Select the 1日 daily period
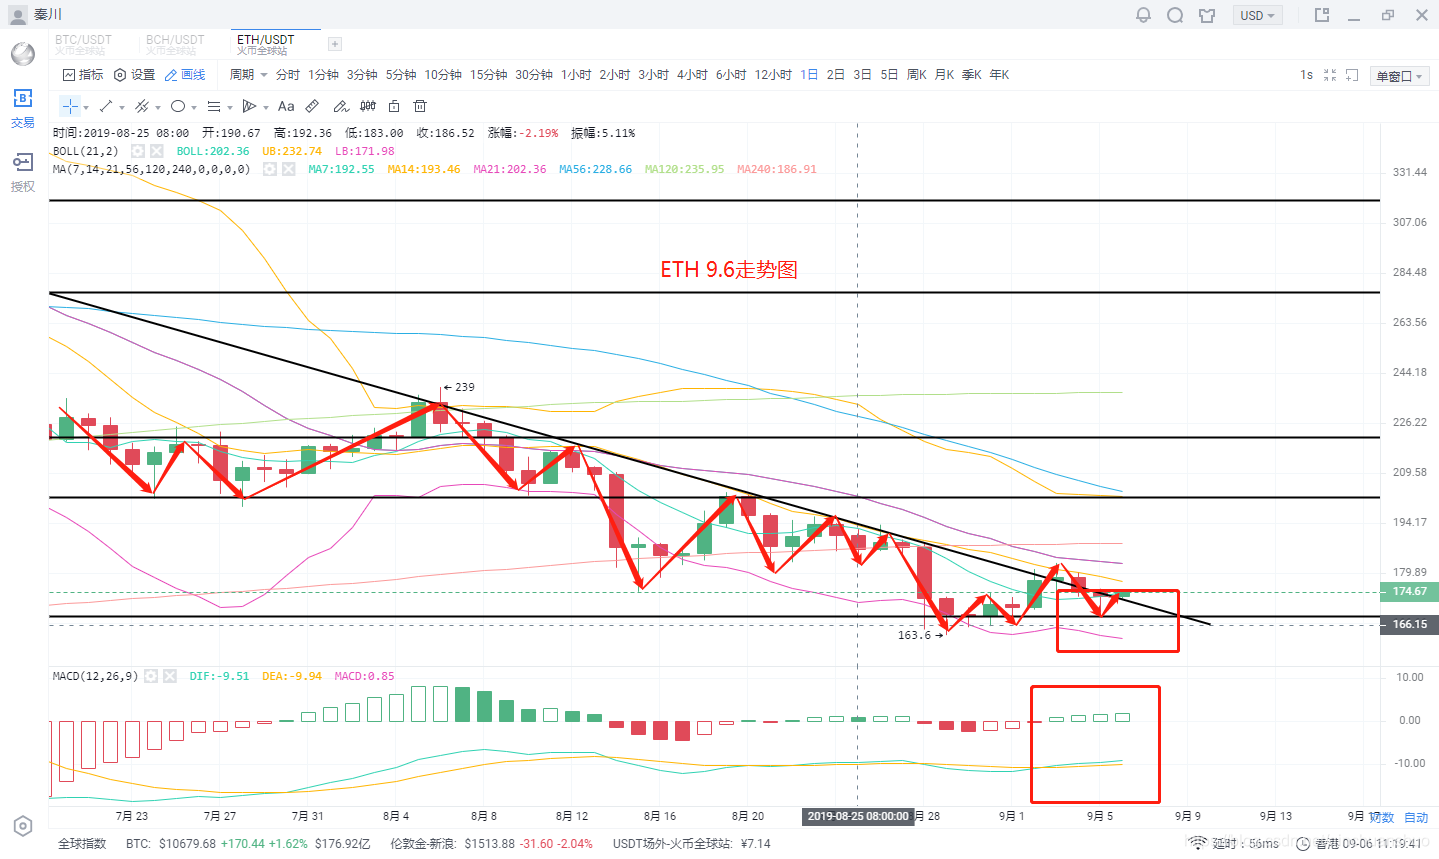Image resolution: width=1439 pixels, height=859 pixels. [x=809, y=75]
